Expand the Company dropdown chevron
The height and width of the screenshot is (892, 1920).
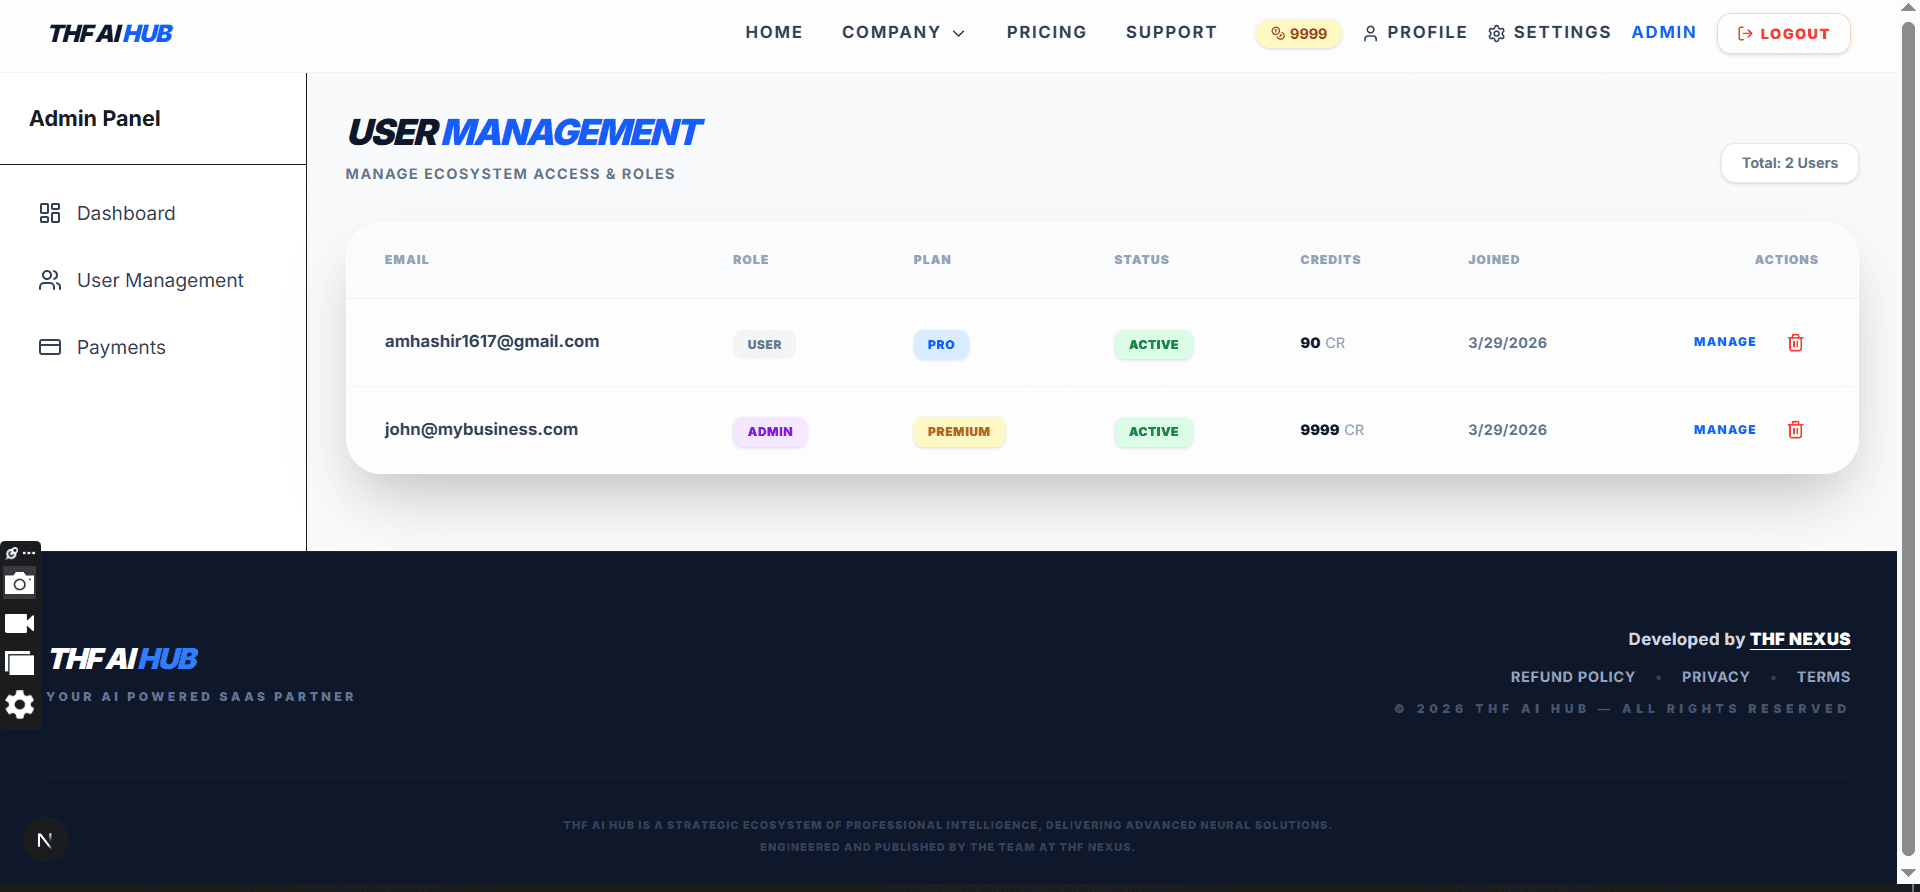pos(959,34)
